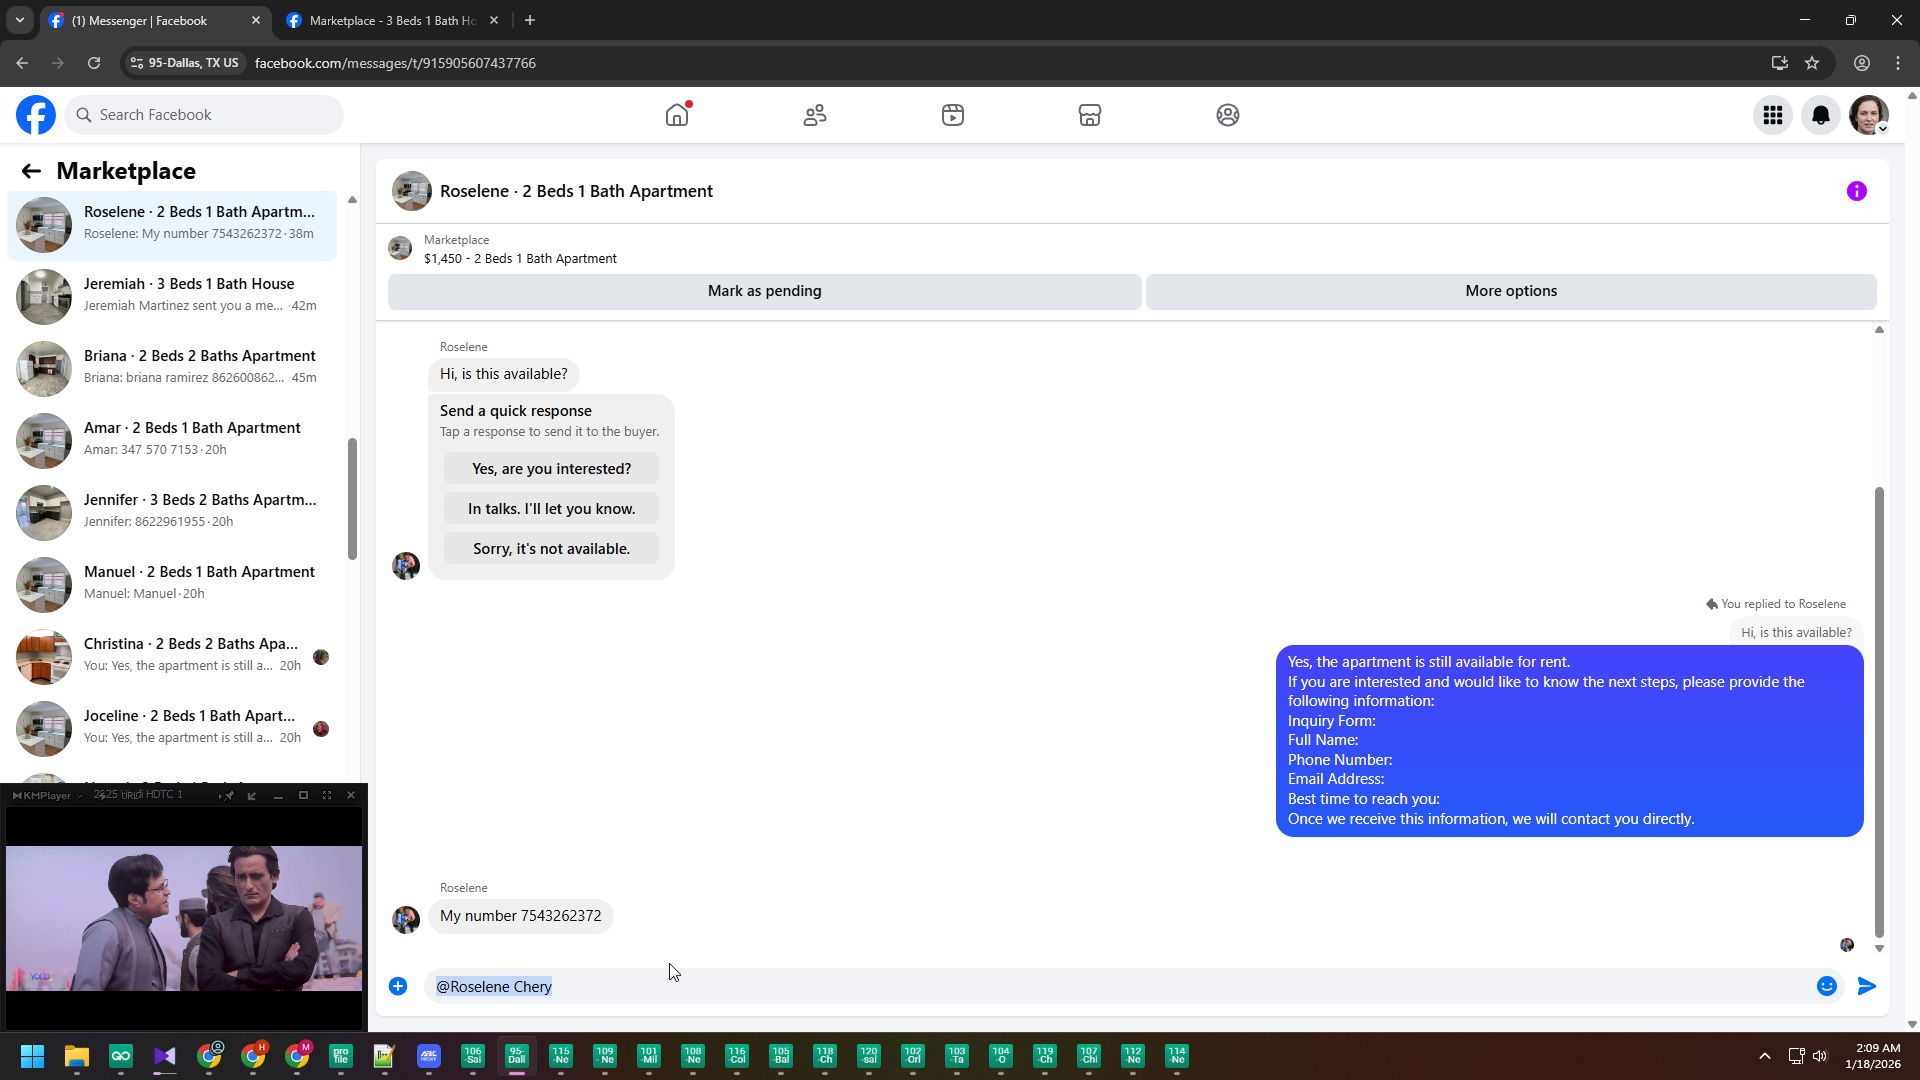The height and width of the screenshot is (1080, 1920).
Task: Switch to Marketplace 3 Beds 1 Bath tab
Action: coord(390,20)
